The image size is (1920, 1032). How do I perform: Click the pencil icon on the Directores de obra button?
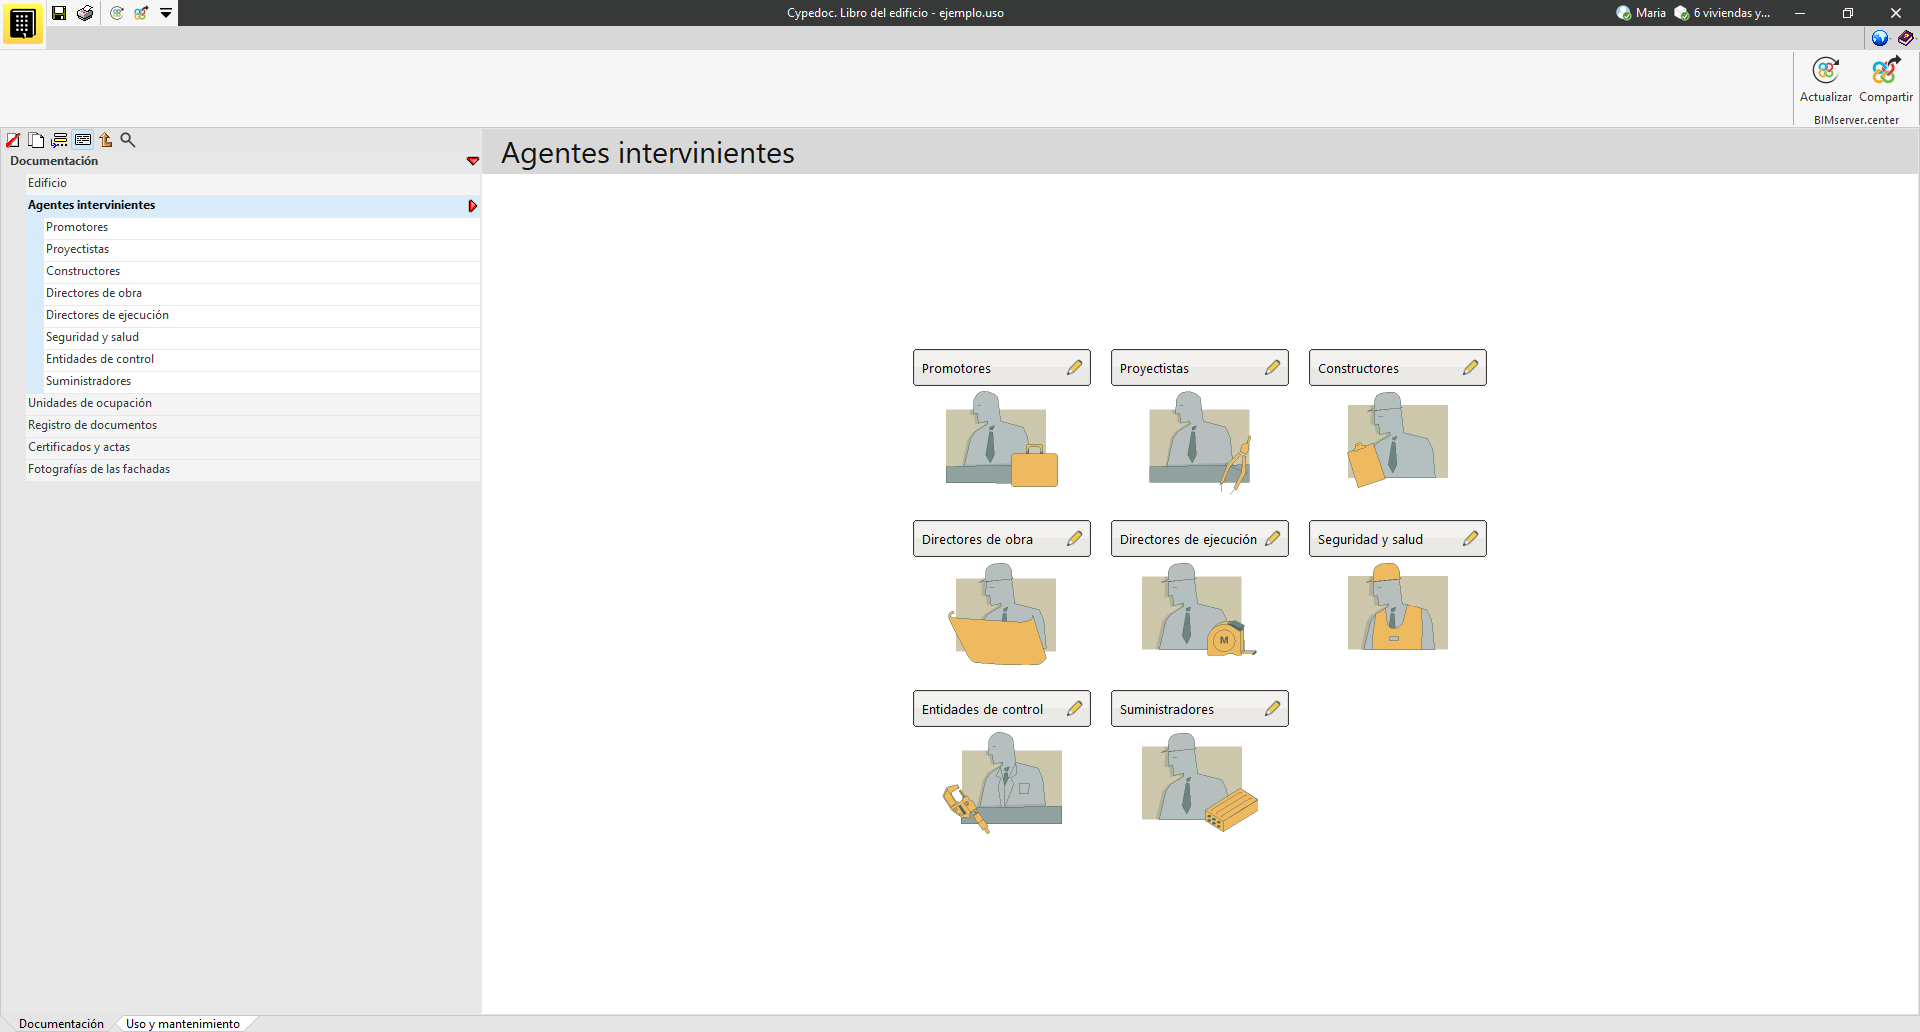[1075, 538]
